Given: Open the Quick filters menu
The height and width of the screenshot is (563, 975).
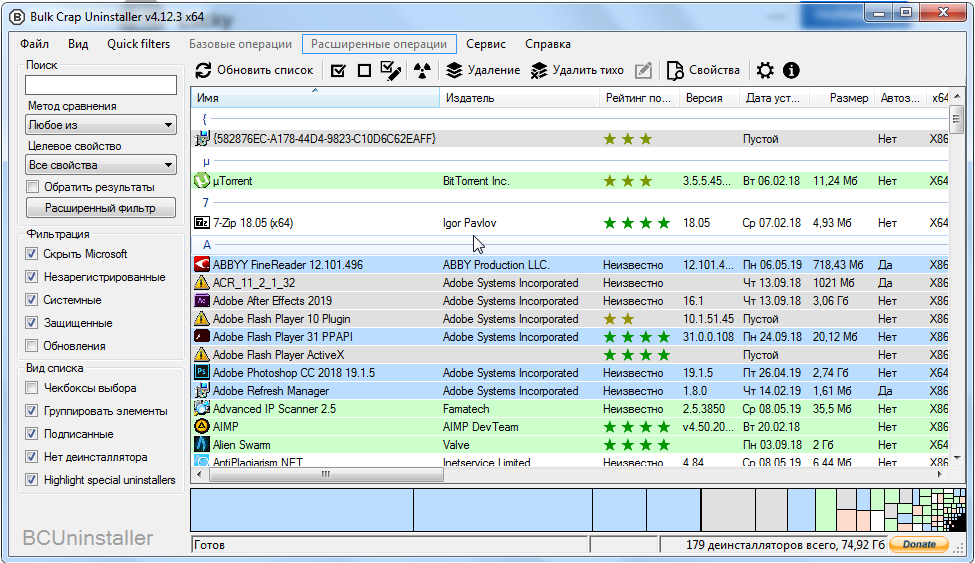Looking at the screenshot, I should pyautogui.click(x=138, y=44).
